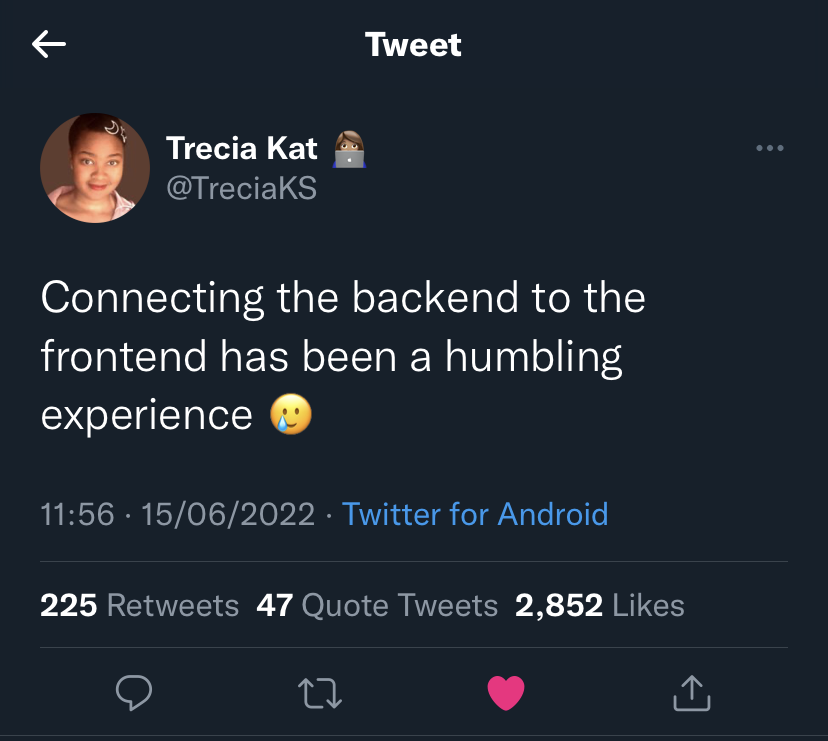Viewport: 828px width, 741px height.
Task: Click the technologist emoji beside the name
Action: click(x=348, y=150)
